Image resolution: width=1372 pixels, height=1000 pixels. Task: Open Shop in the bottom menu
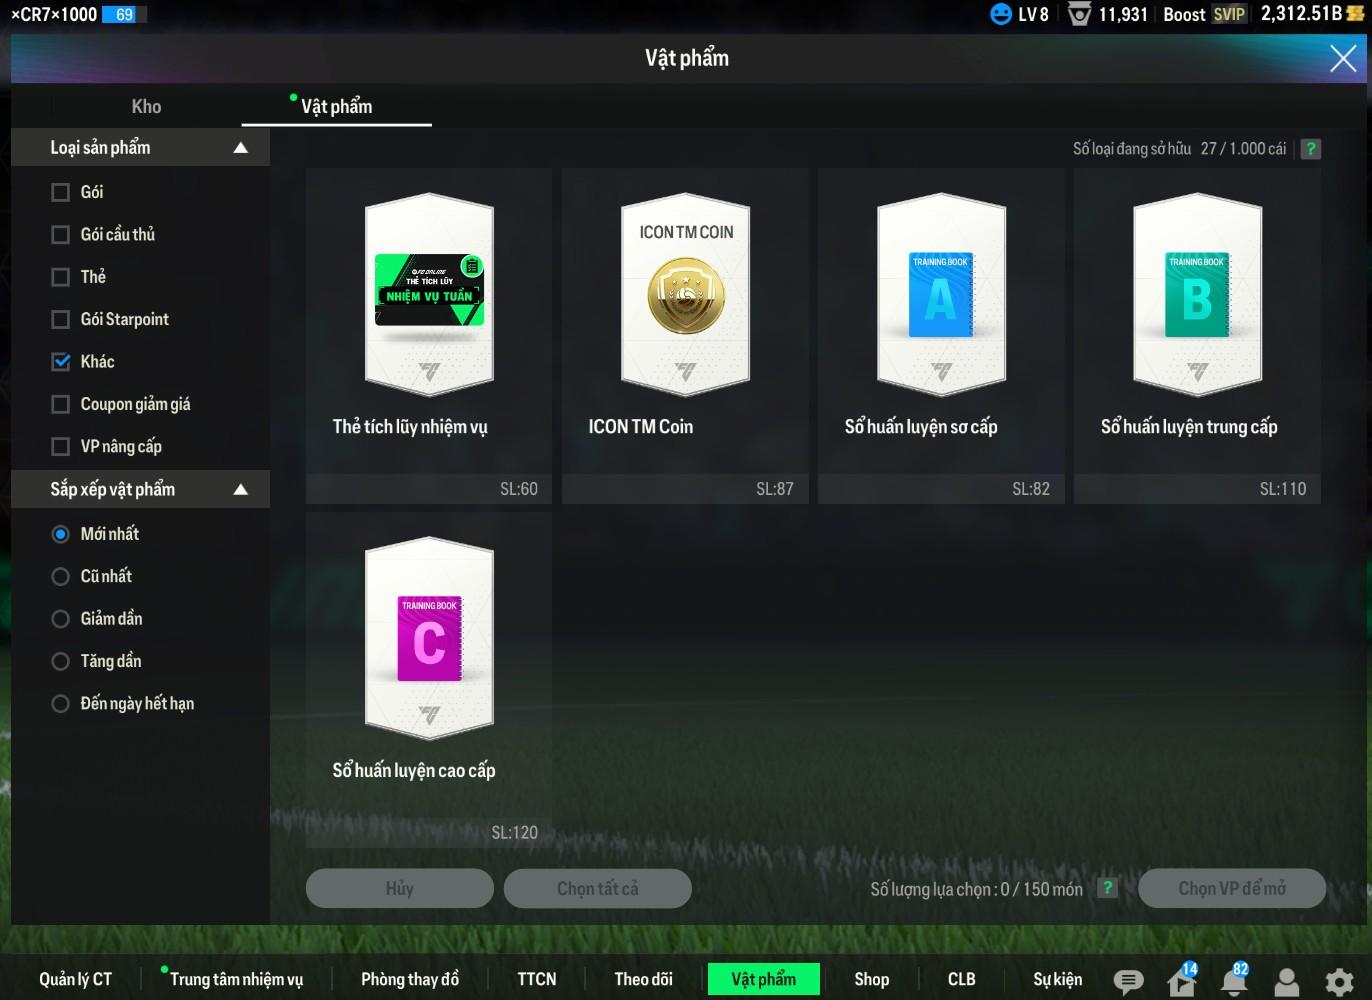tap(871, 979)
